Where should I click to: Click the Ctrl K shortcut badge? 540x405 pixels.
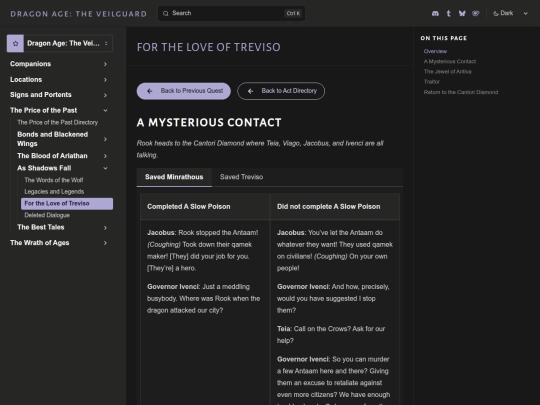(293, 13)
